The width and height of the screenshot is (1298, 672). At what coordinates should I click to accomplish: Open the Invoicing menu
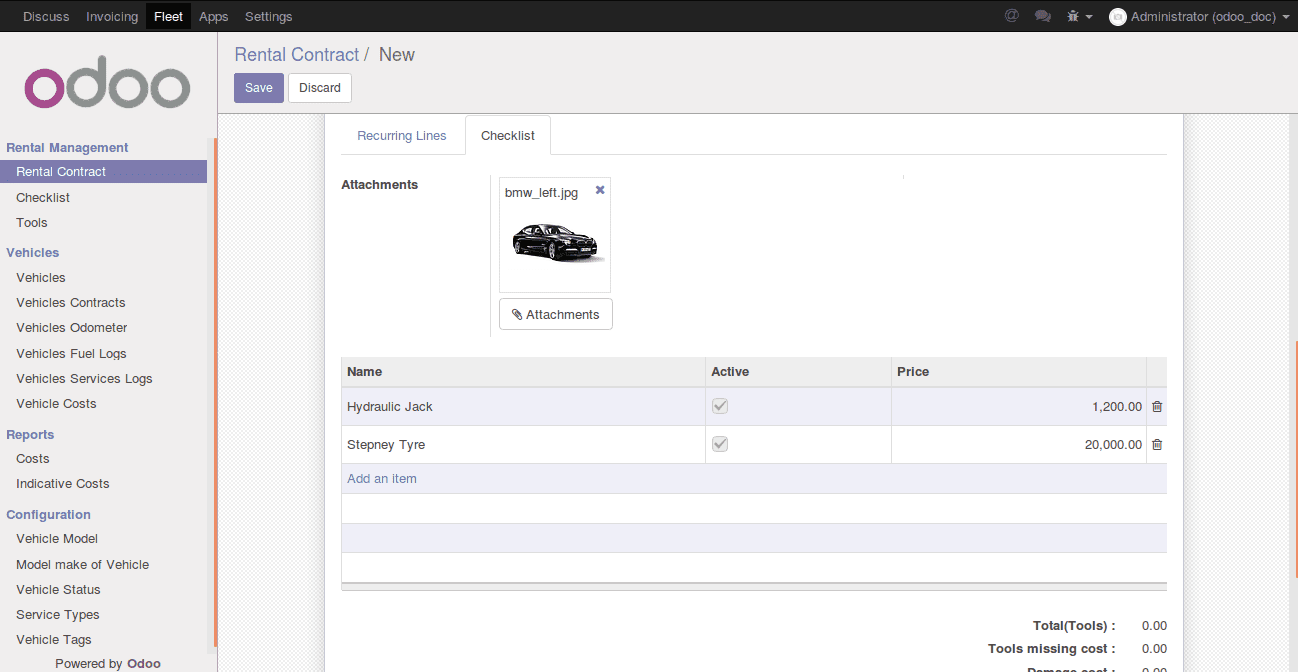tap(112, 16)
